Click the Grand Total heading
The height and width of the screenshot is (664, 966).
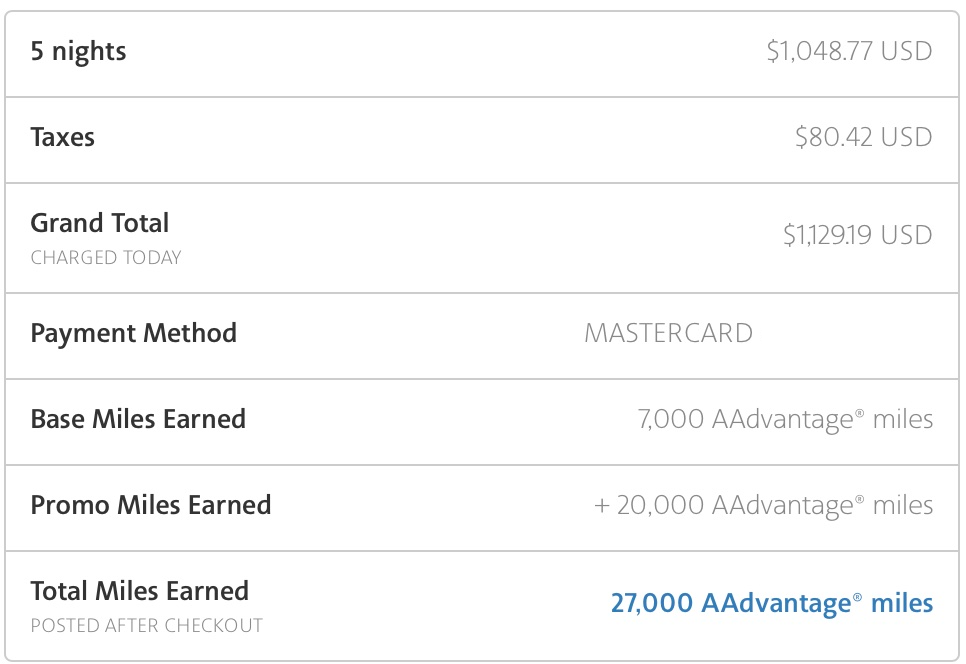pyautogui.click(x=100, y=223)
